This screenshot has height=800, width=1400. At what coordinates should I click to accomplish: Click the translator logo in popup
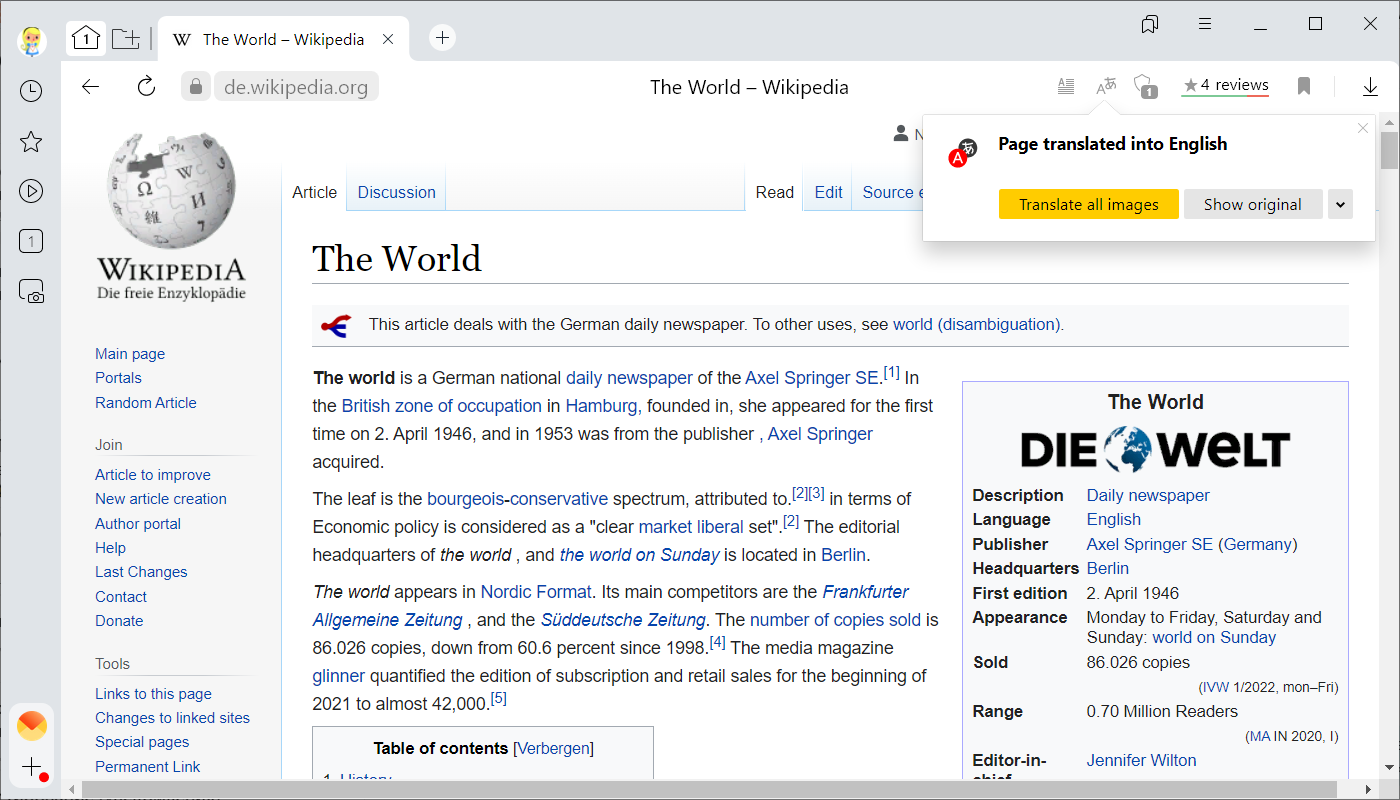click(963, 152)
